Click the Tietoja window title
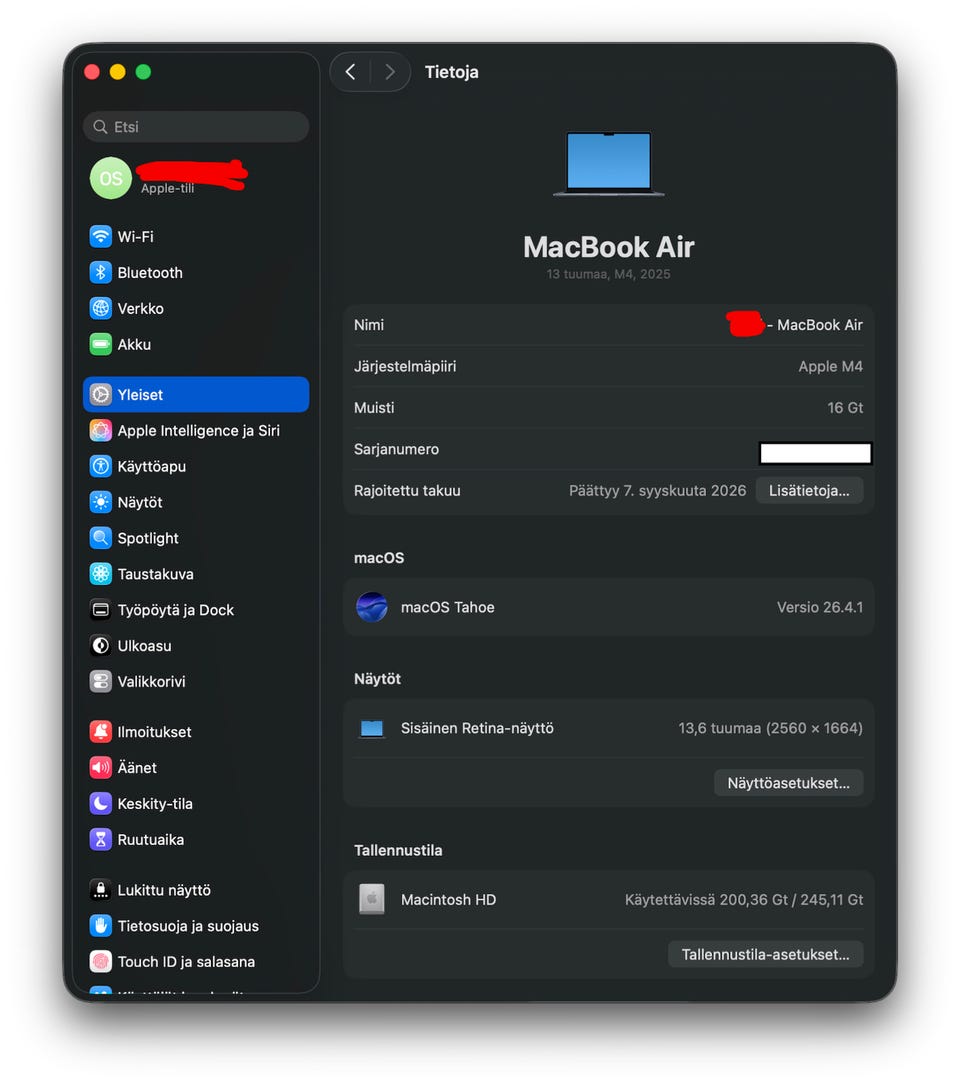The image size is (960, 1086). click(452, 72)
